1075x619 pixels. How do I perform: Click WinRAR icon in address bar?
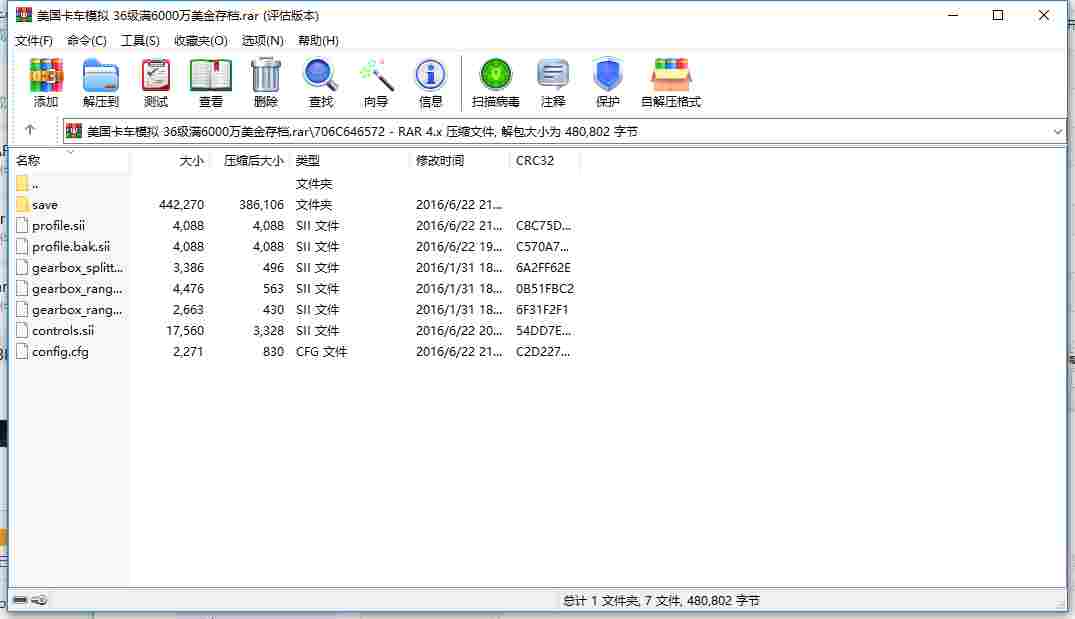(x=74, y=131)
